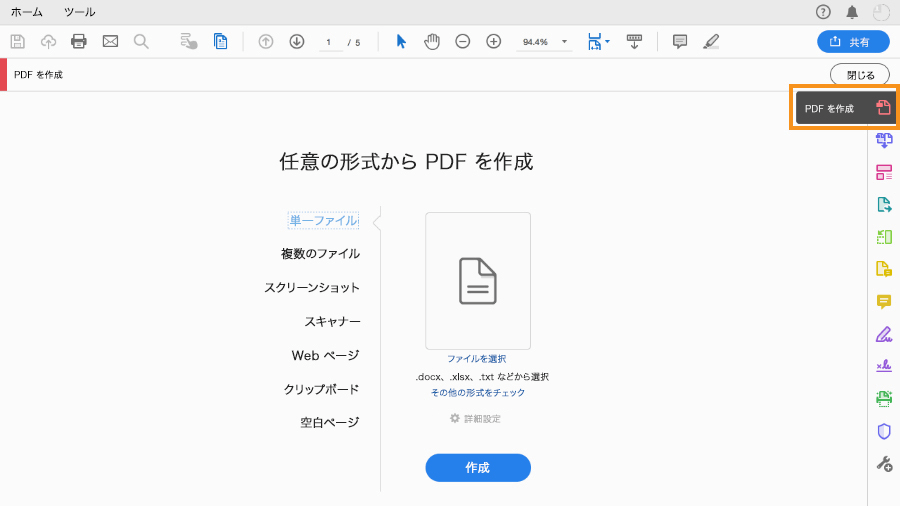This screenshot has height=506, width=900.
Task: Open the request signature sidebar icon
Action: point(884,365)
